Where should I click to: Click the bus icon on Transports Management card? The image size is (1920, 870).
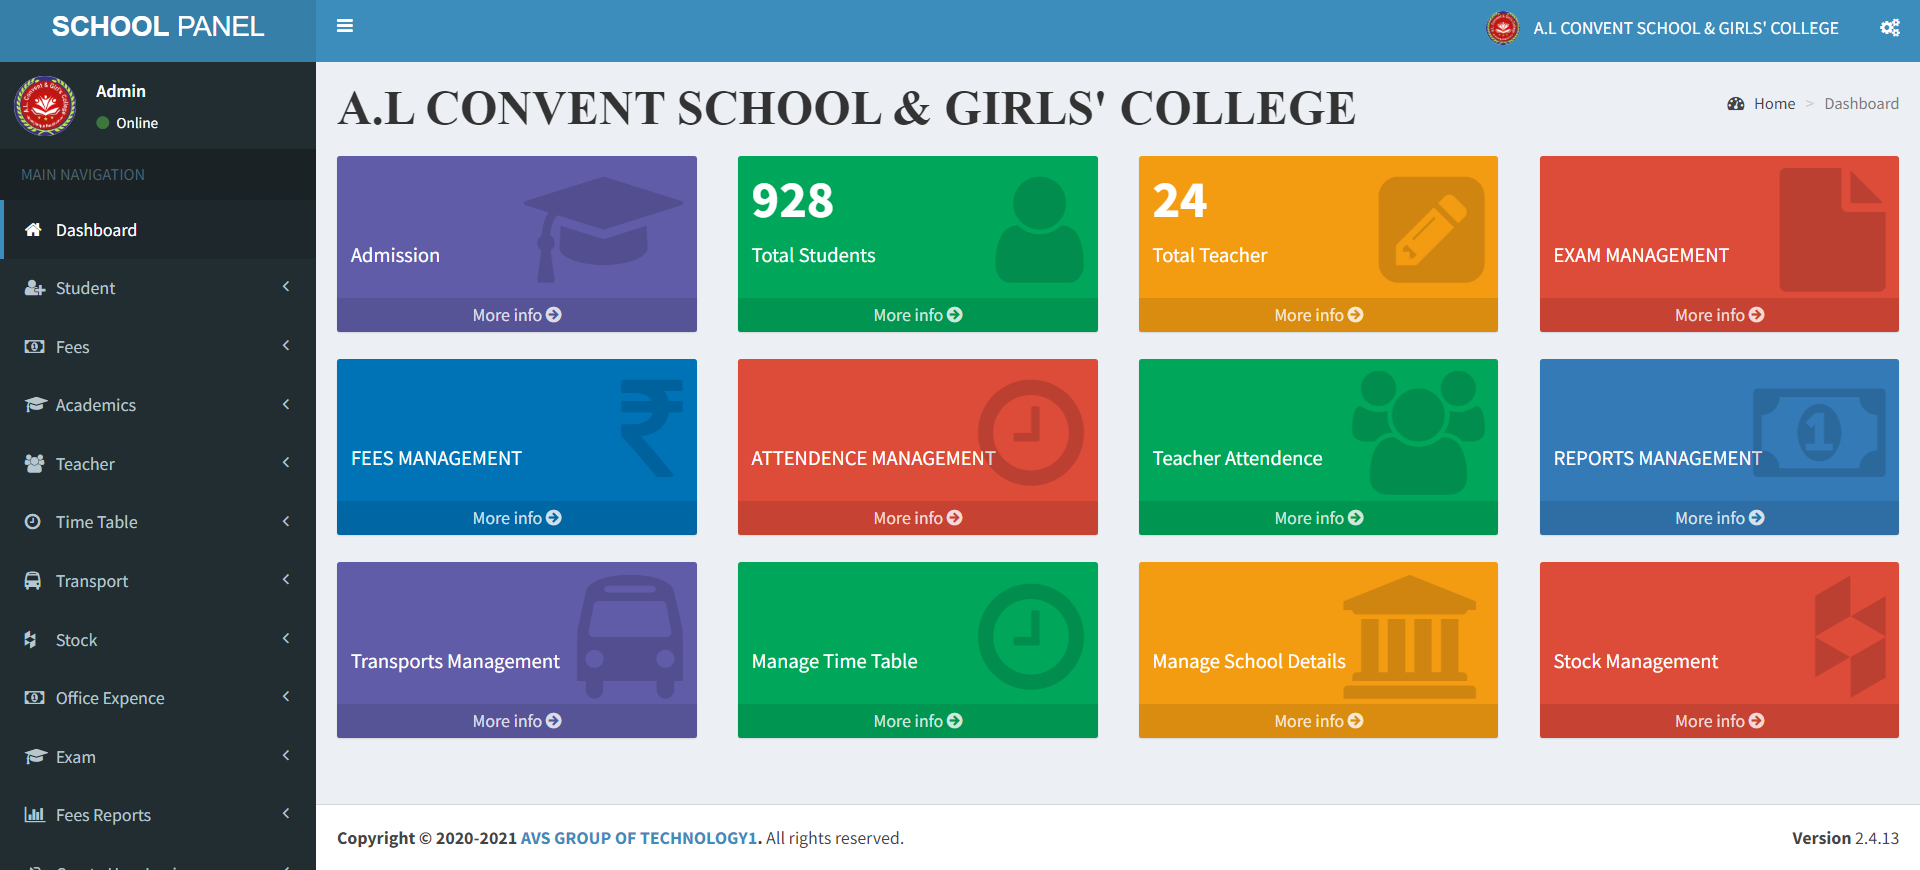pyautogui.click(x=630, y=636)
